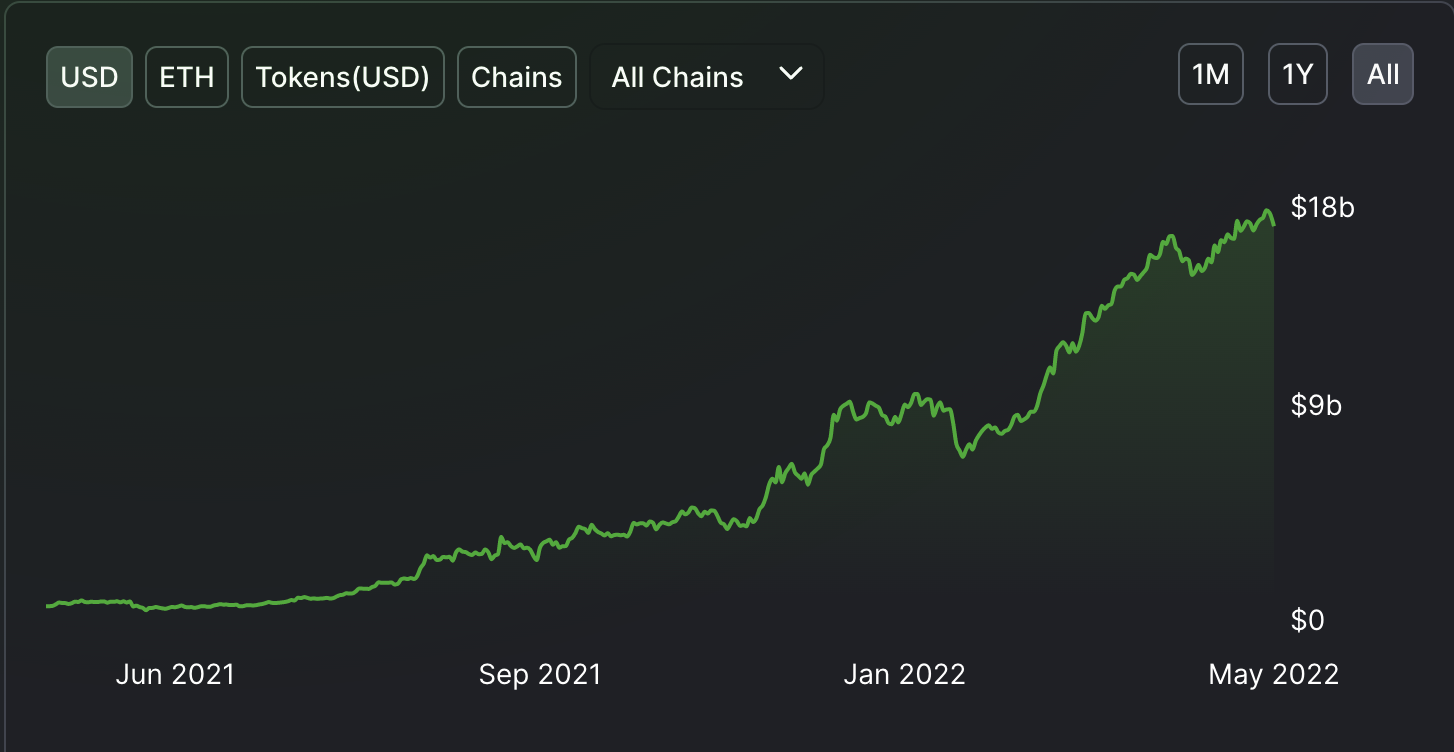Image resolution: width=1454 pixels, height=752 pixels.
Task: Click the $18b y-axis label
Action: (x=1322, y=207)
